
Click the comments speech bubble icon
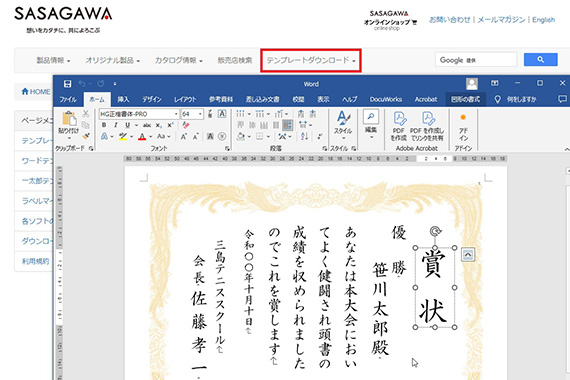(x=562, y=99)
